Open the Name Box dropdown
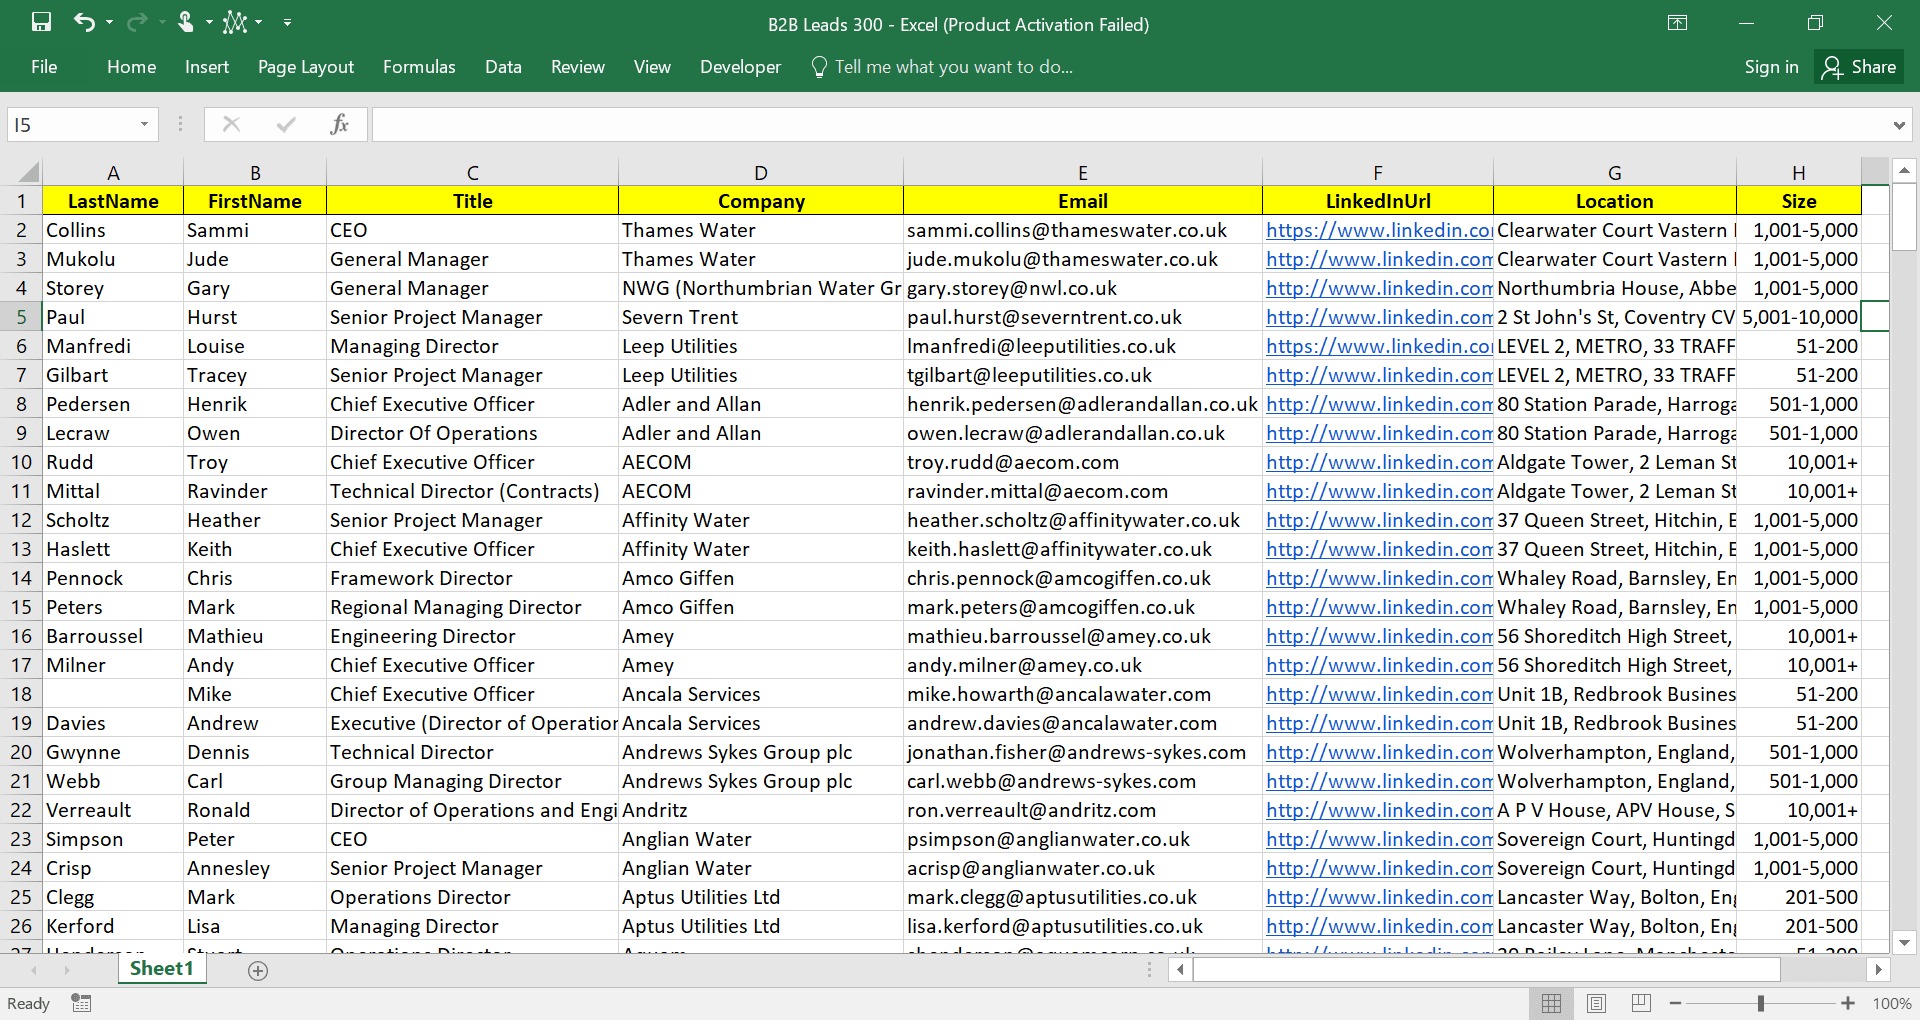The image size is (1920, 1020). [x=143, y=123]
